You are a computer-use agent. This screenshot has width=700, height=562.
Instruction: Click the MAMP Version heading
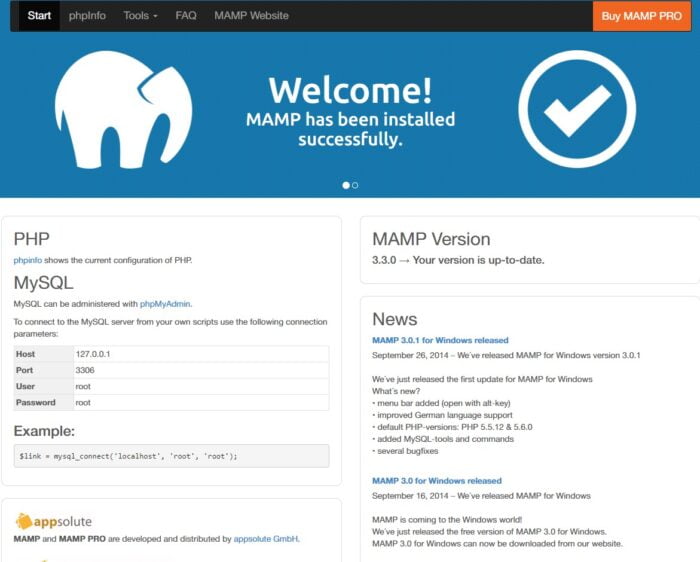pos(431,239)
